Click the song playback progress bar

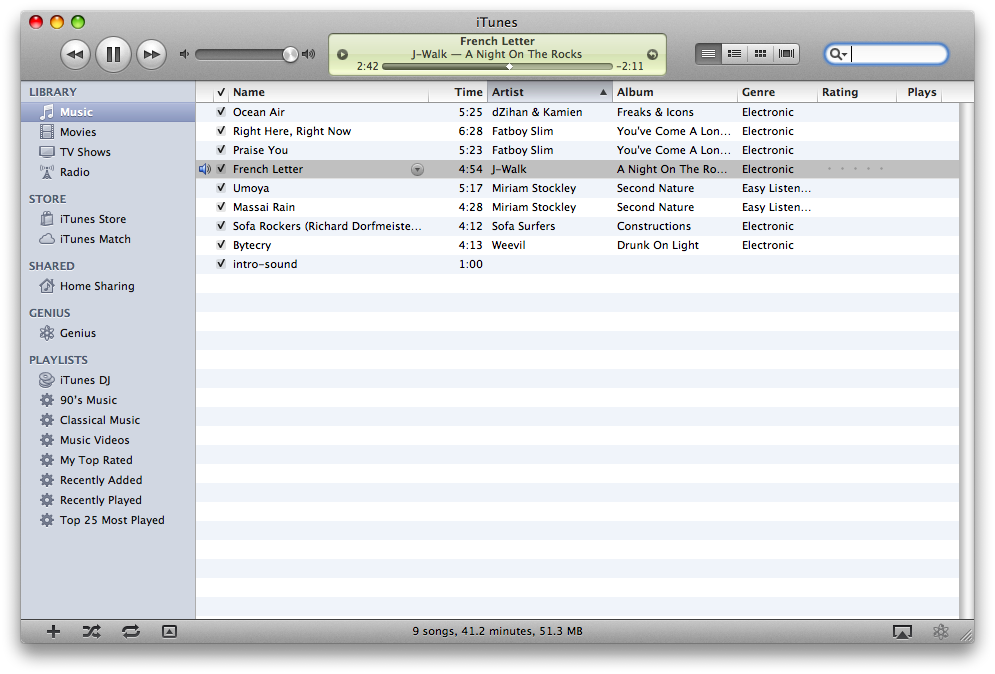coord(498,66)
